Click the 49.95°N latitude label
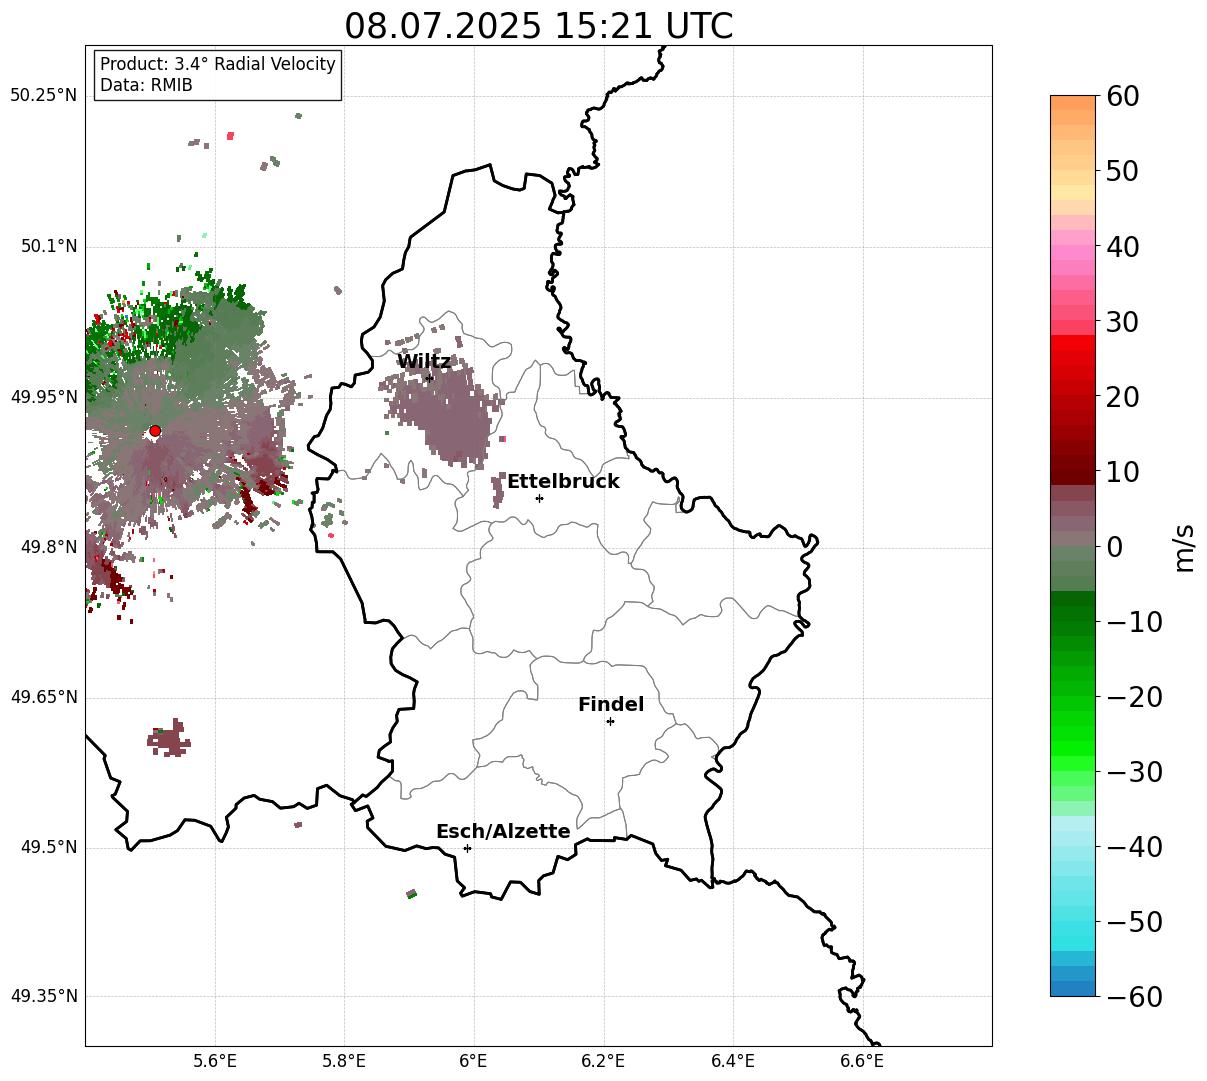The width and height of the screenshot is (1207, 1081). [x=44, y=397]
